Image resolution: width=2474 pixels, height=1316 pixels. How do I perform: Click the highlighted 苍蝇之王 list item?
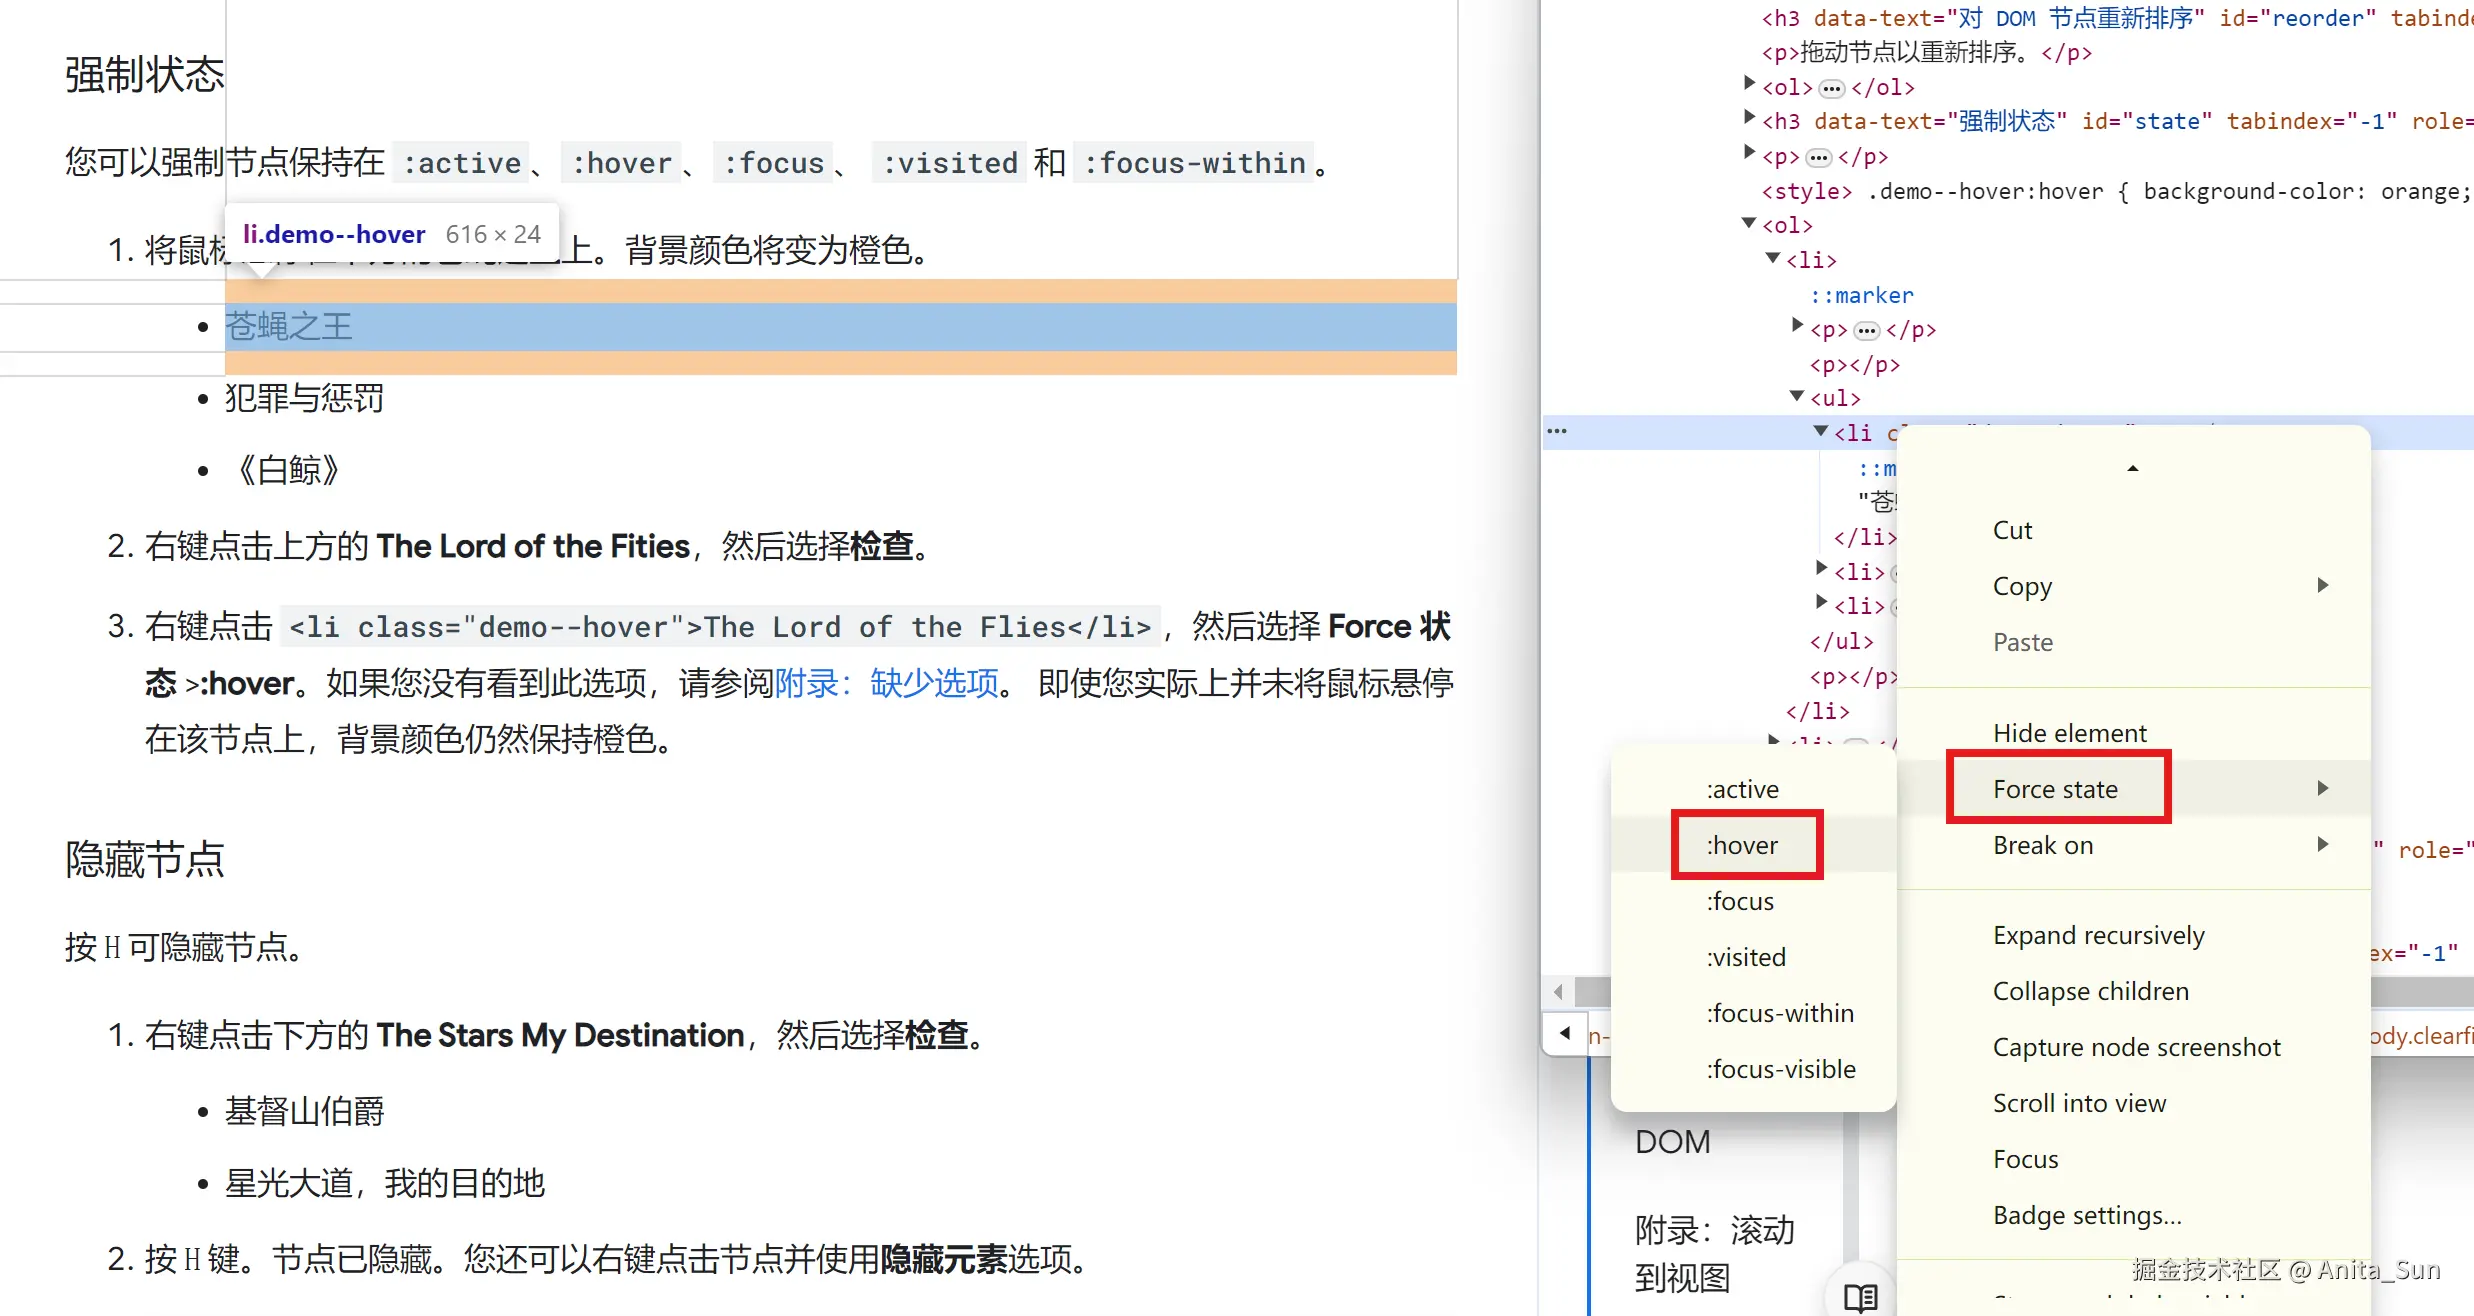pyautogui.click(x=289, y=327)
